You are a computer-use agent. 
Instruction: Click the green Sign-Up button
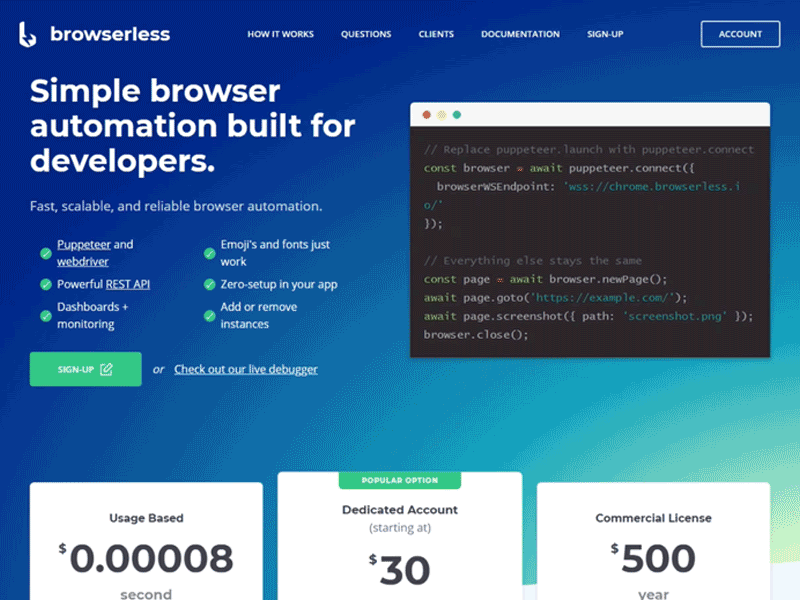(86, 369)
